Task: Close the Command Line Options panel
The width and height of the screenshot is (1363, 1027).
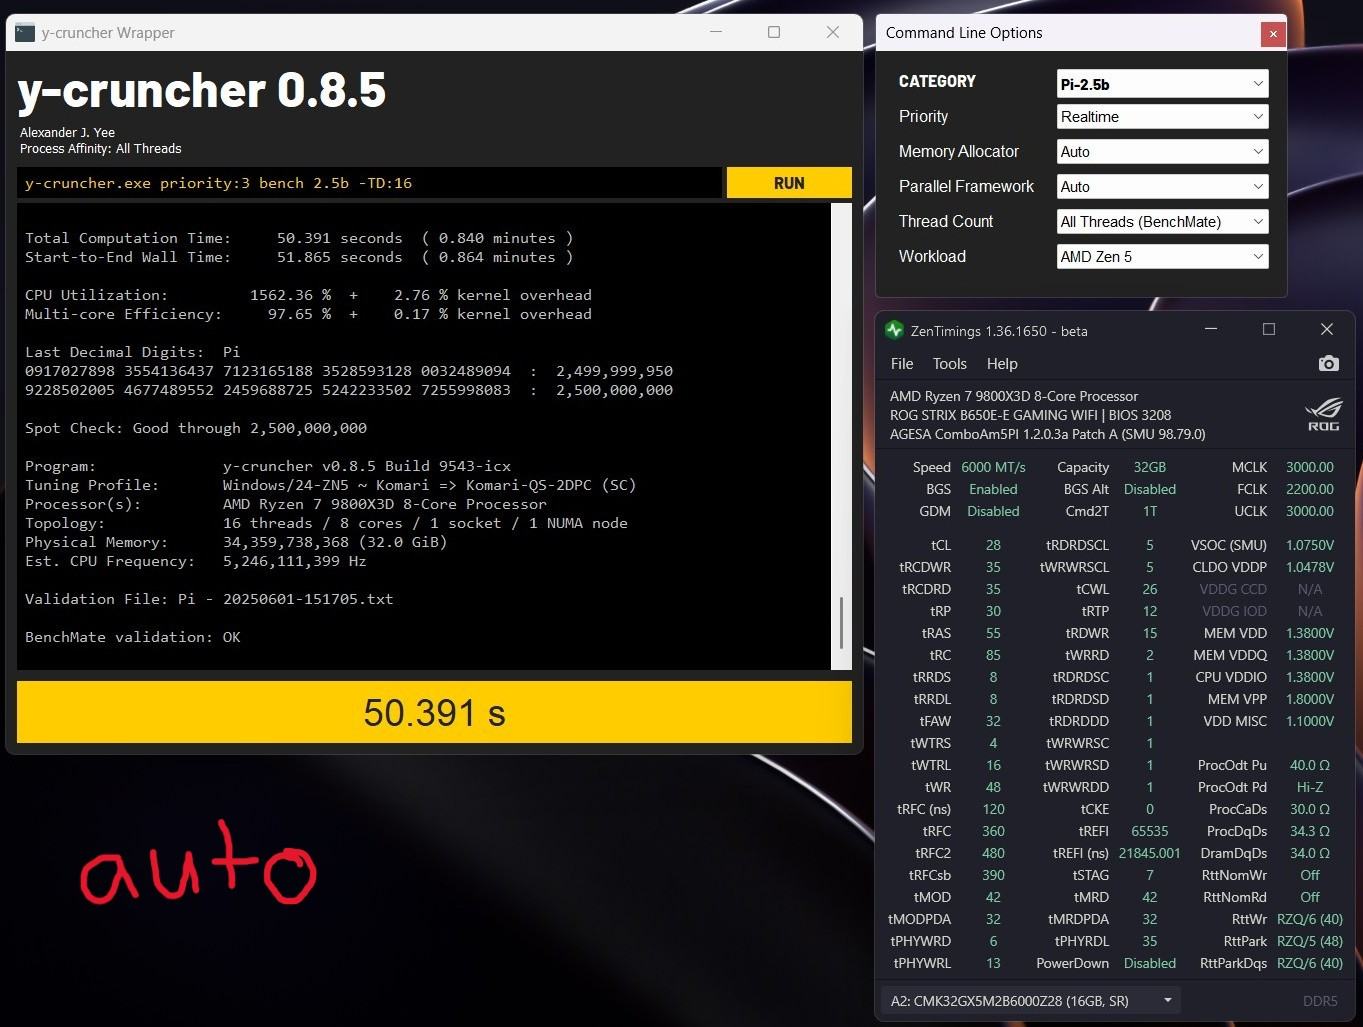Action: pyautogui.click(x=1273, y=34)
